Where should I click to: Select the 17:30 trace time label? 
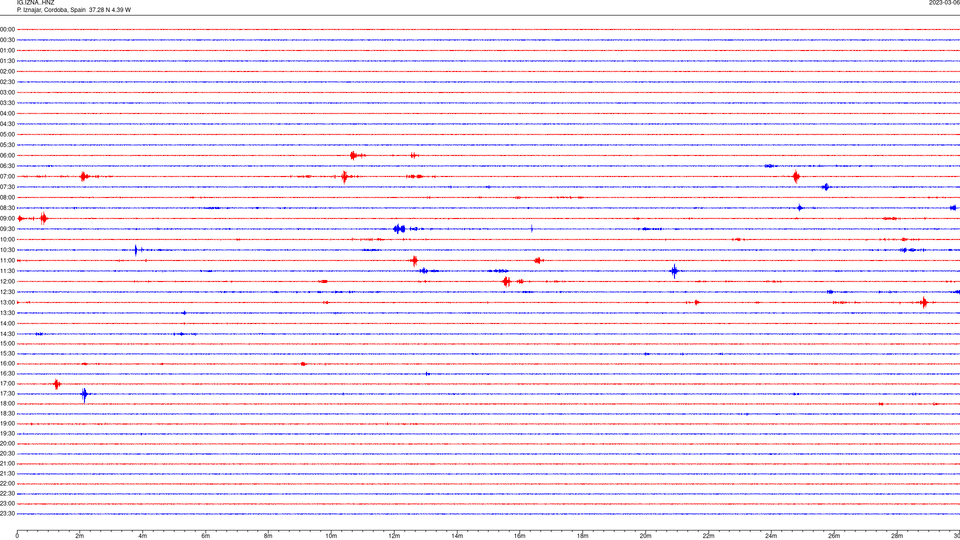coord(7,394)
